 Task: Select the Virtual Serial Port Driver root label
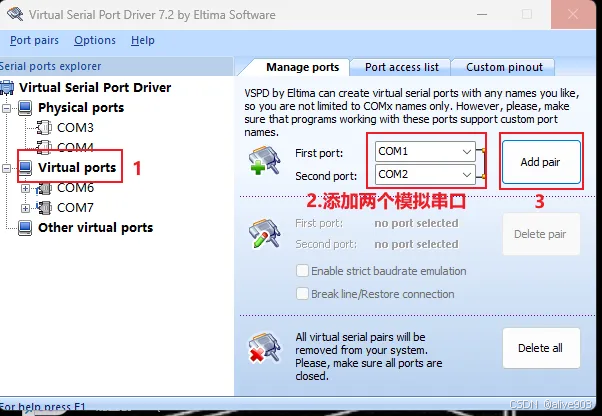(x=95, y=87)
